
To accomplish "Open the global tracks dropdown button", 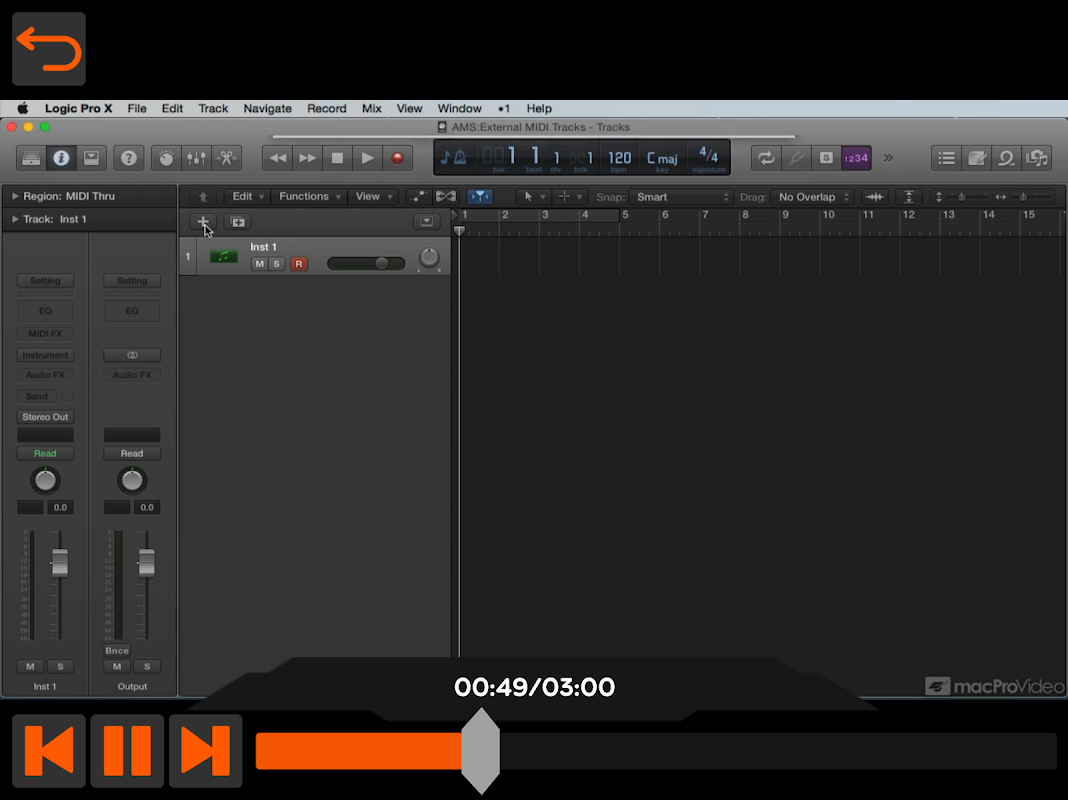I will [x=427, y=221].
